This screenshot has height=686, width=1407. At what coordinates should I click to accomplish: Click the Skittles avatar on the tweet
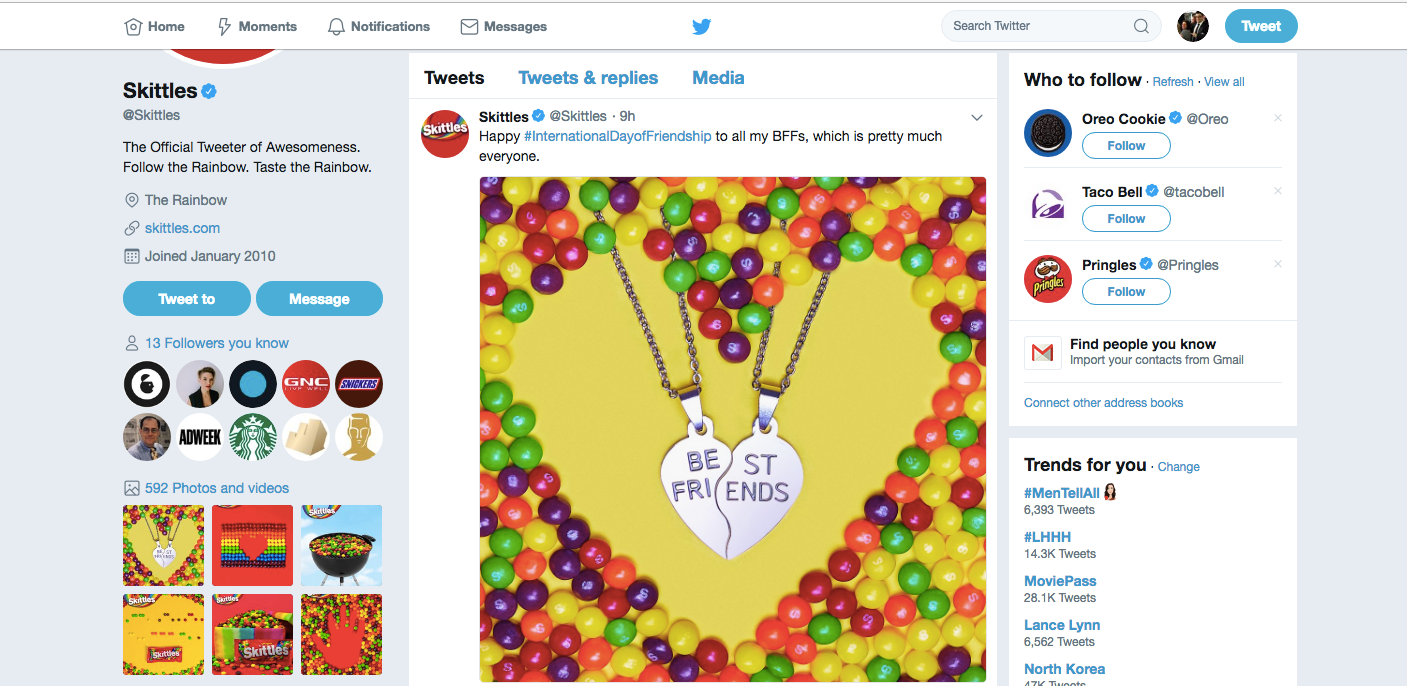445,134
